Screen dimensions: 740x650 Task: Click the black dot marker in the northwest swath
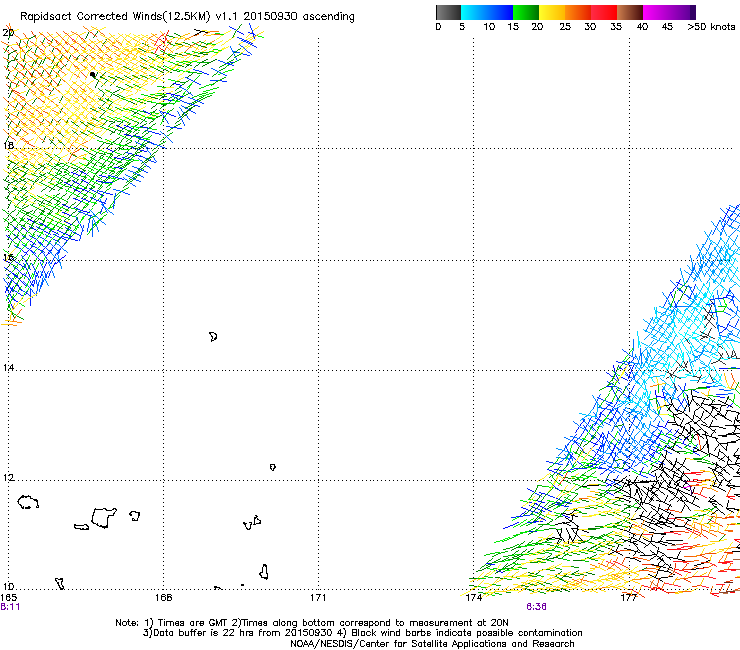click(92, 75)
